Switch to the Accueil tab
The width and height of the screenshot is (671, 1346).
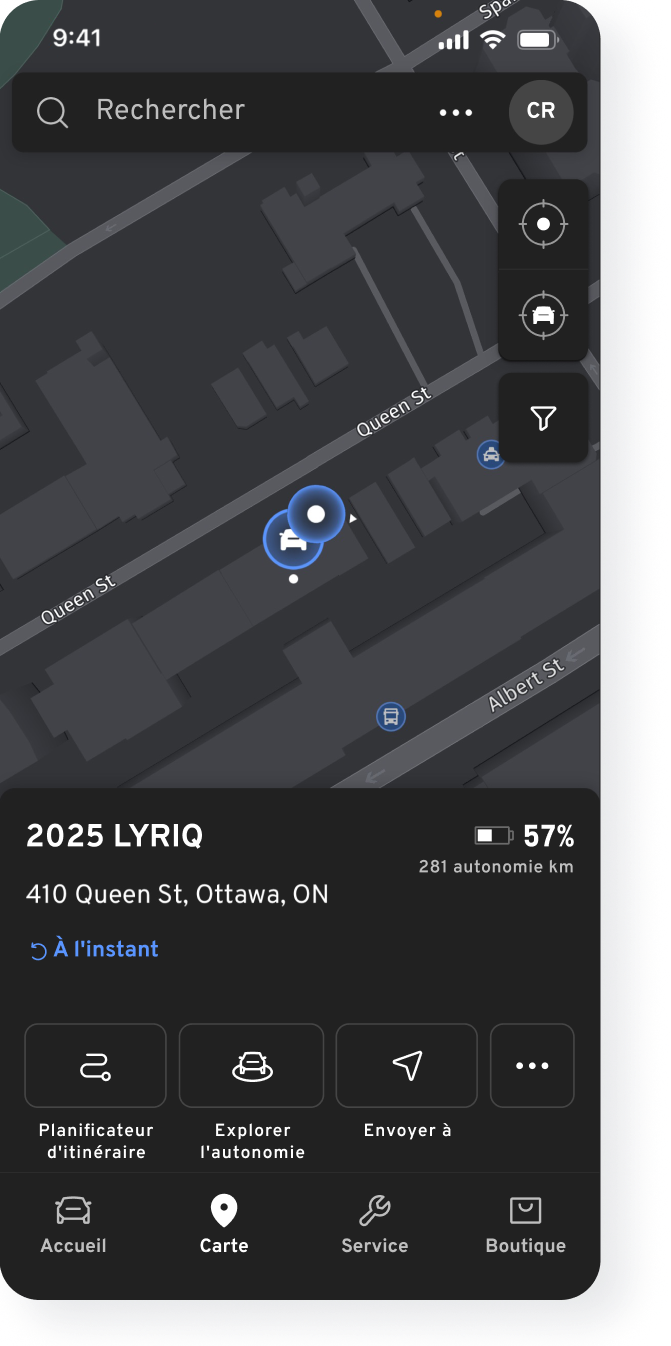click(73, 1222)
